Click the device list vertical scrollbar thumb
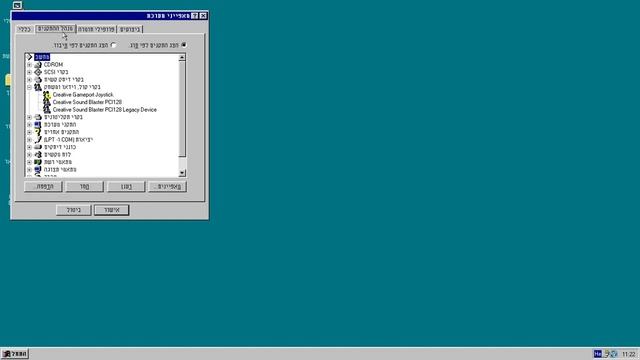The image size is (640, 360). (182, 109)
